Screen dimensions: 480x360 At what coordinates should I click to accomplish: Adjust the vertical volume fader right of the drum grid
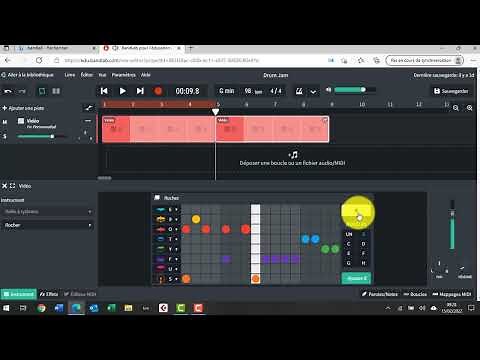coord(452,225)
